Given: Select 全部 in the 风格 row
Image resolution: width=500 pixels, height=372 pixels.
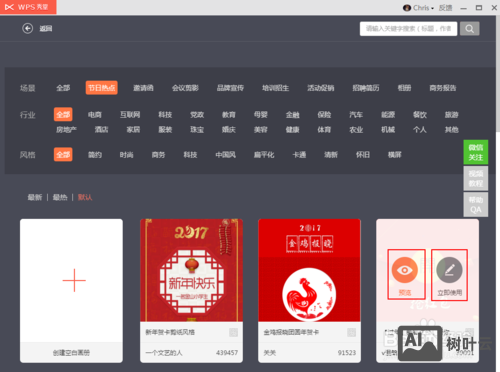Looking at the screenshot, I should pyautogui.click(x=63, y=155).
